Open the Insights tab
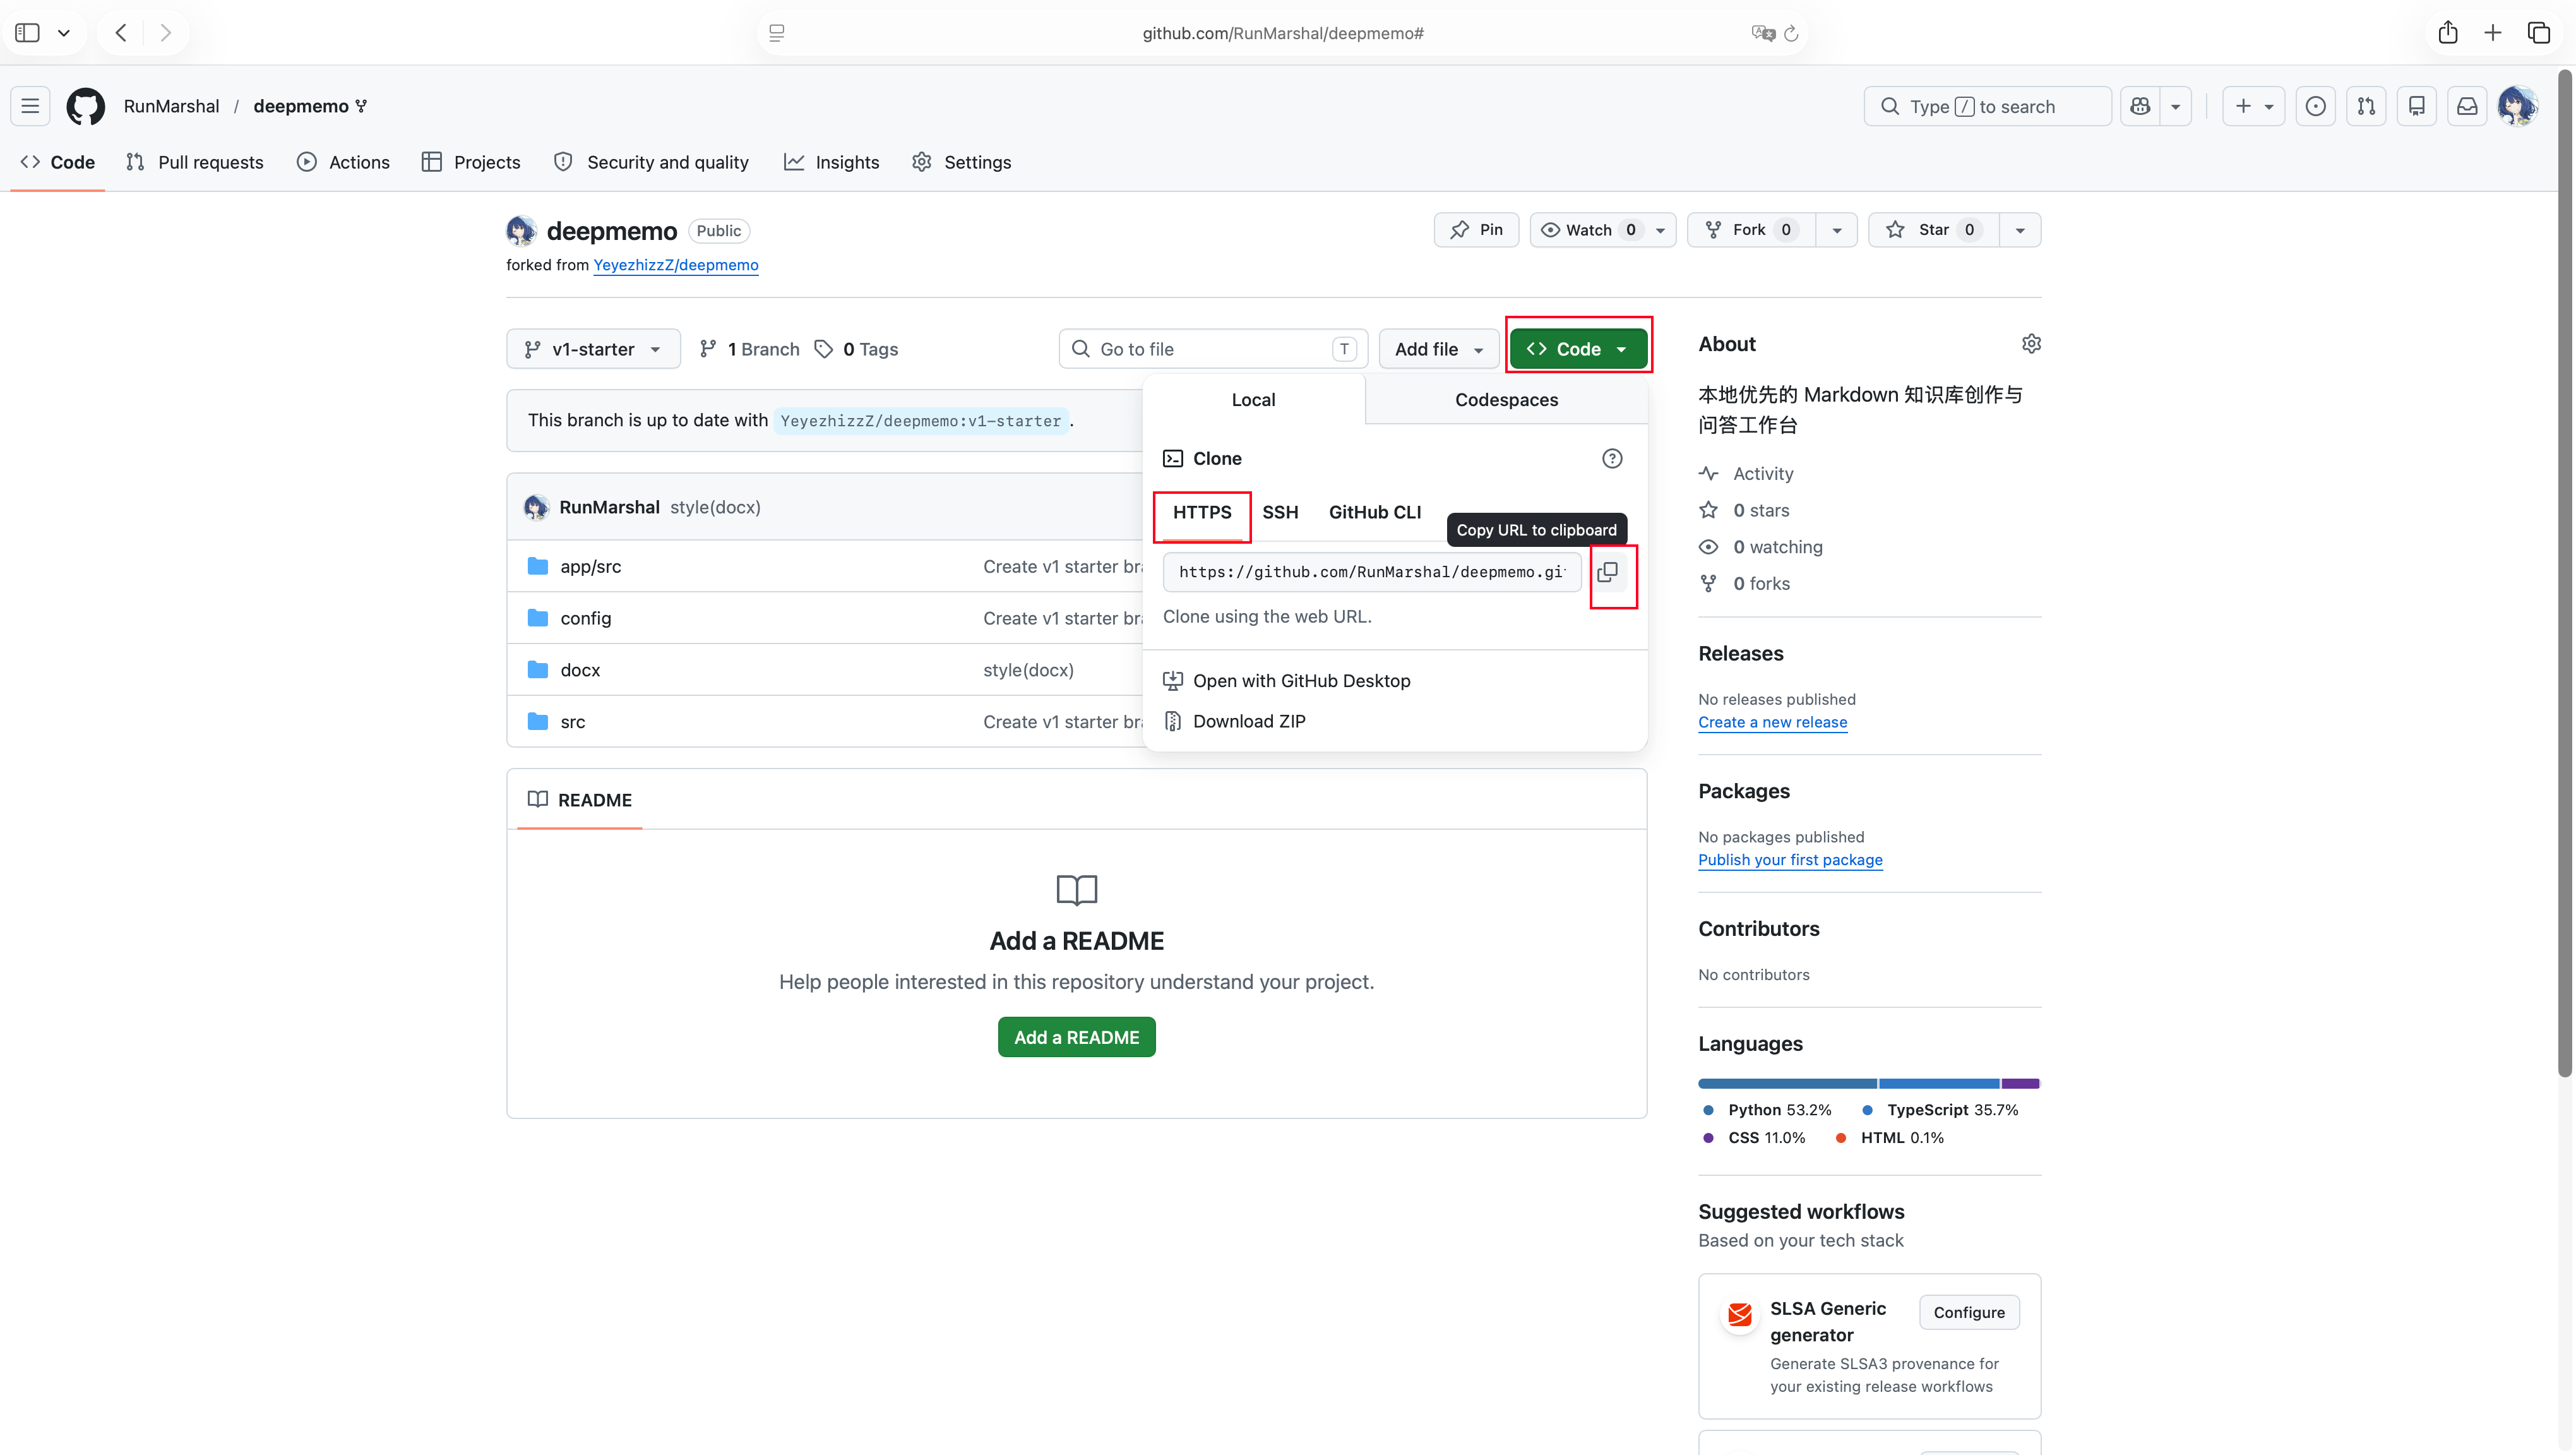2576x1455 pixels. click(832, 162)
